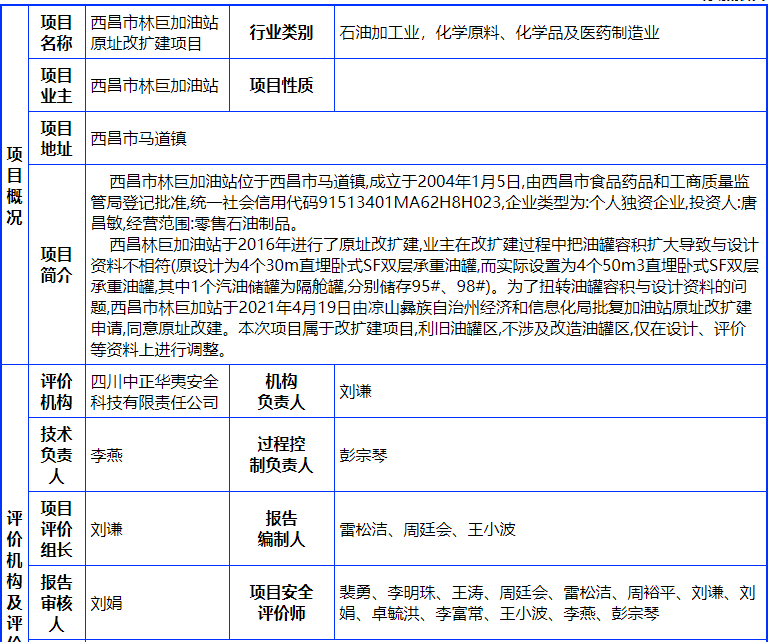The image size is (770, 642).
Task: Click the 项目简介 label cell
Action: pyautogui.click(x=56, y=265)
